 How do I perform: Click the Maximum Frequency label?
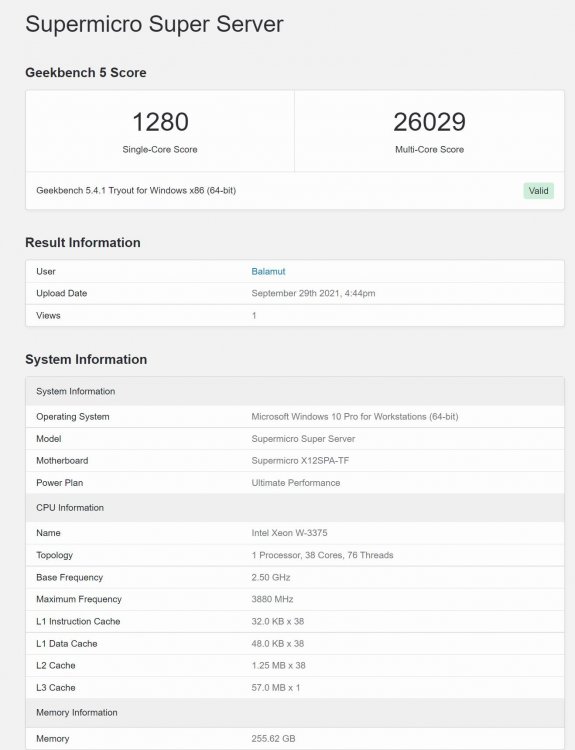click(x=79, y=599)
